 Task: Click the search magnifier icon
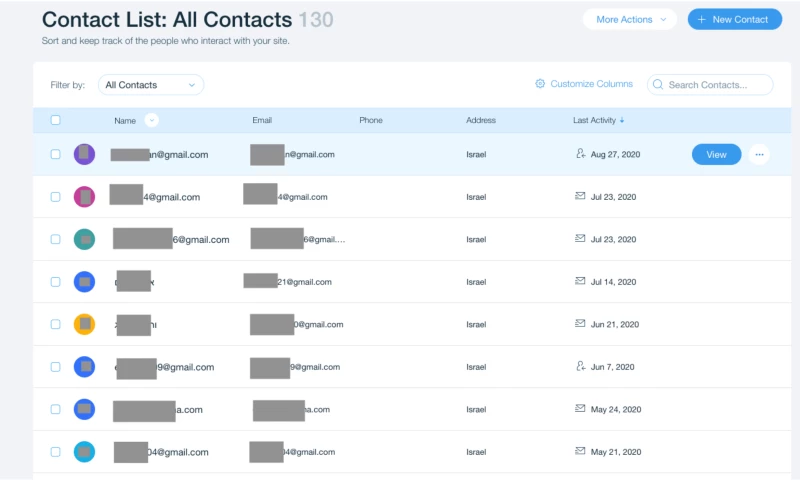(x=658, y=85)
